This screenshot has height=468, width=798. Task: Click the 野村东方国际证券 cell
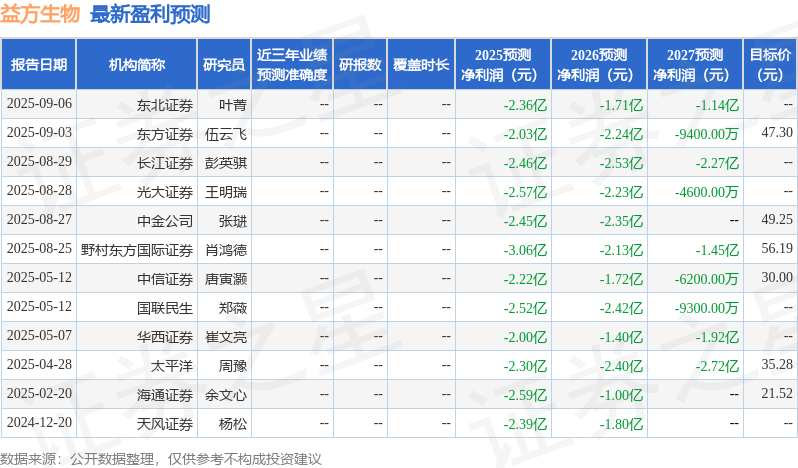tap(137, 250)
